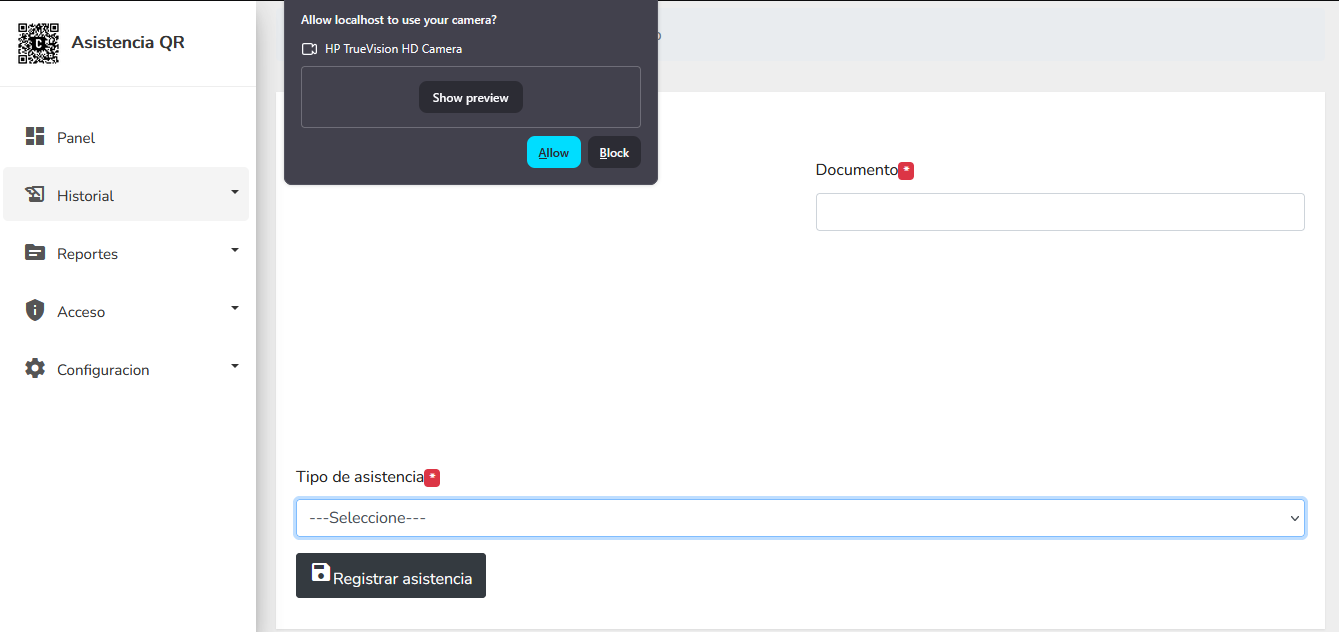This screenshot has height=632, width=1339.
Task: Click the Historial sidebar icon
Action: tap(35, 195)
